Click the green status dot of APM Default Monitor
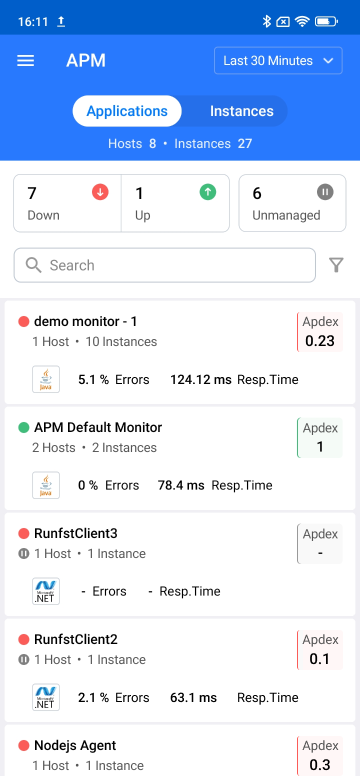360x776 pixels. tap(24, 428)
